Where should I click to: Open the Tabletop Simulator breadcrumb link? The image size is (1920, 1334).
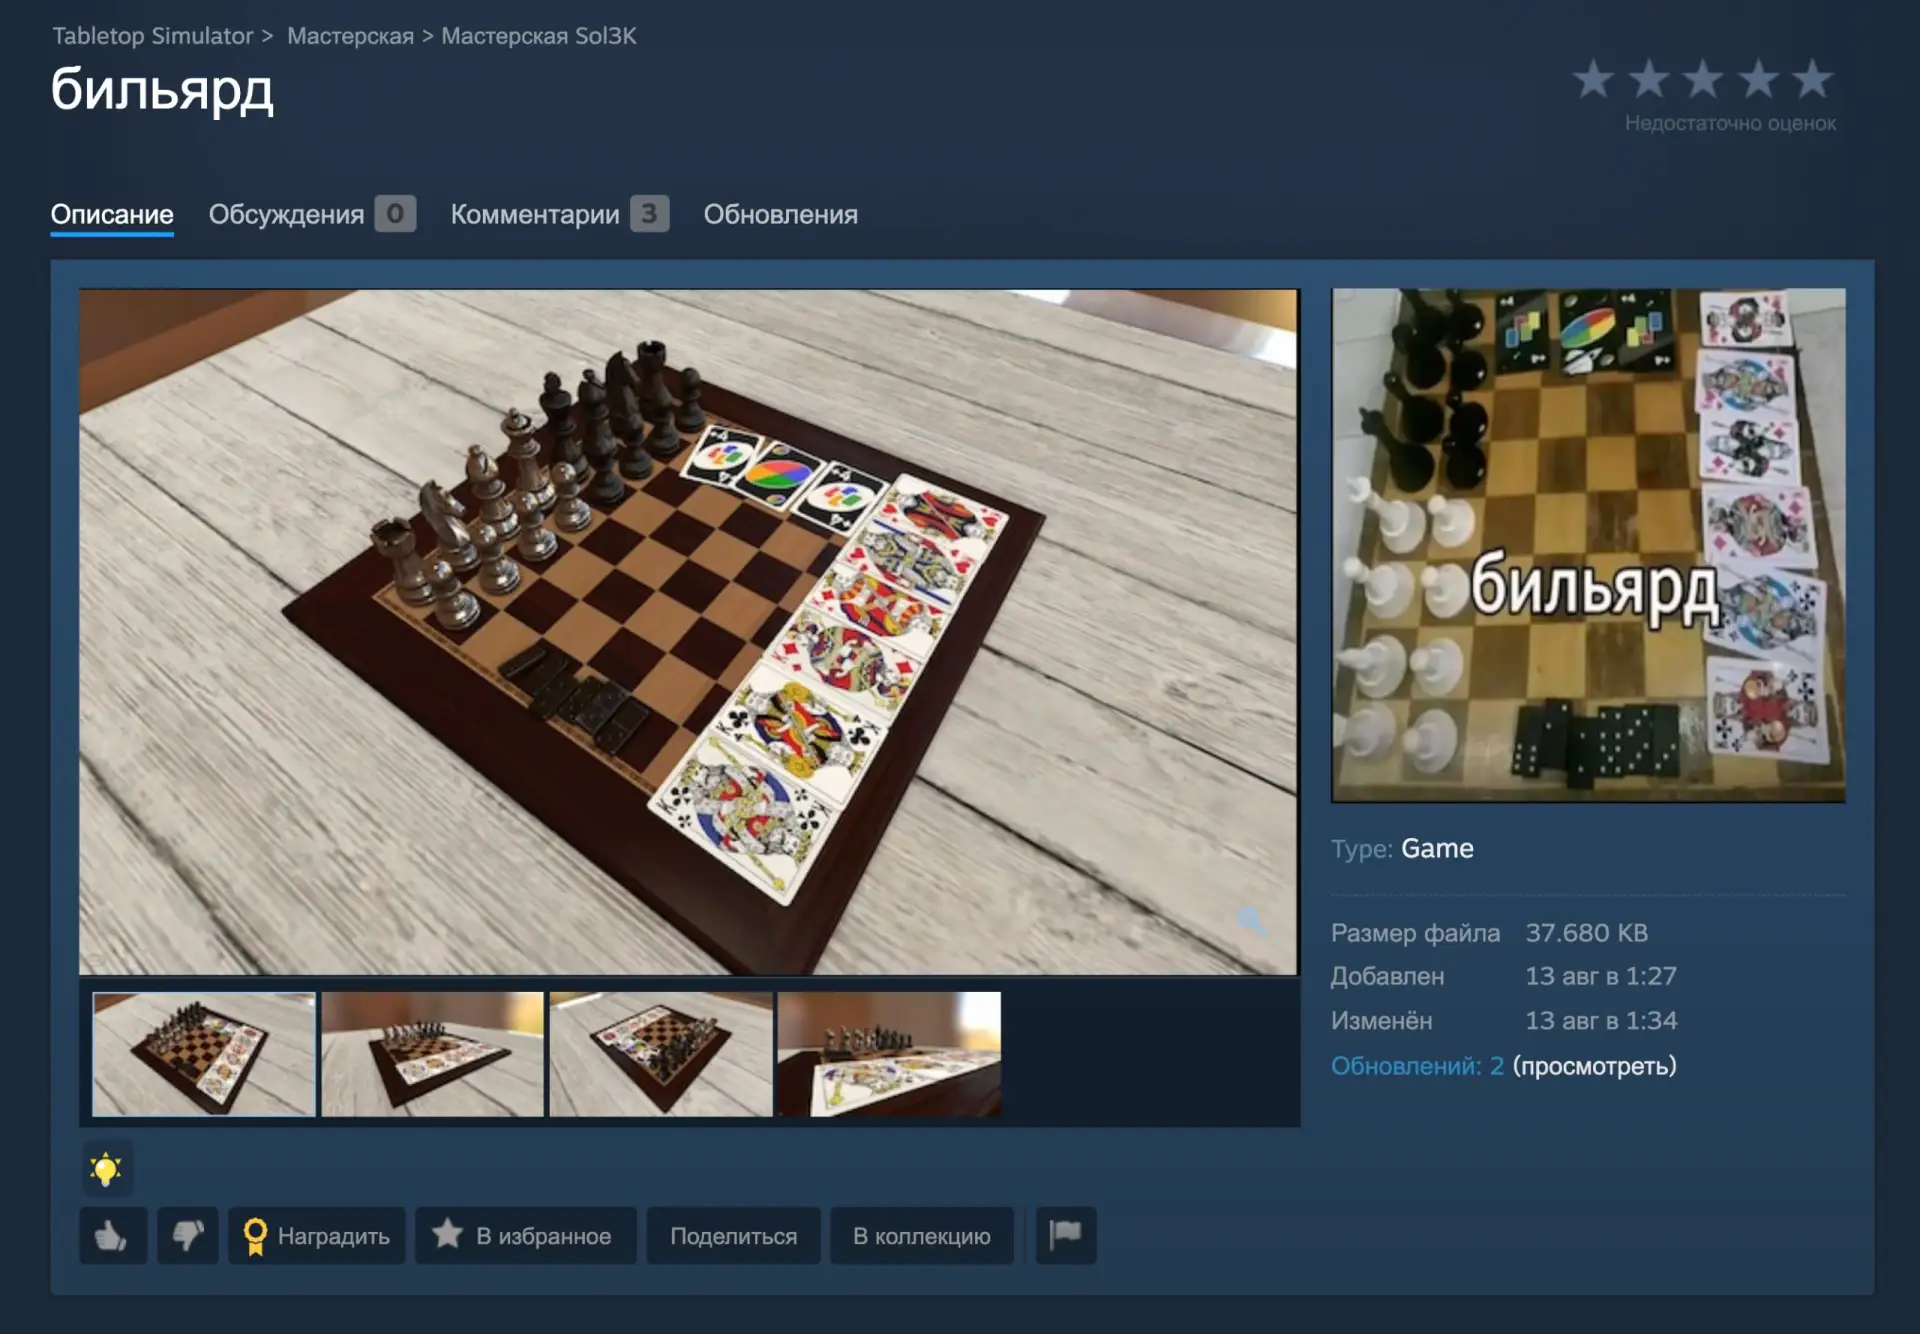(153, 36)
